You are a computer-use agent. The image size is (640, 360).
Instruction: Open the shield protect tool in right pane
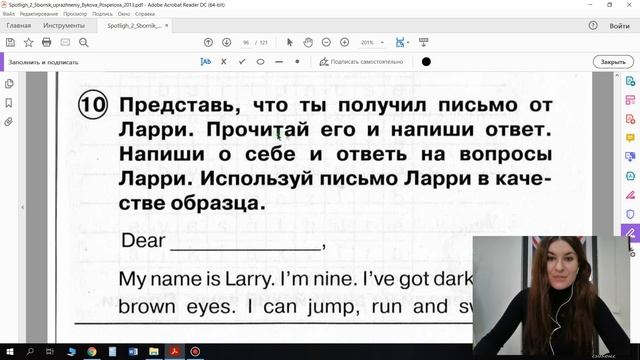click(630, 214)
